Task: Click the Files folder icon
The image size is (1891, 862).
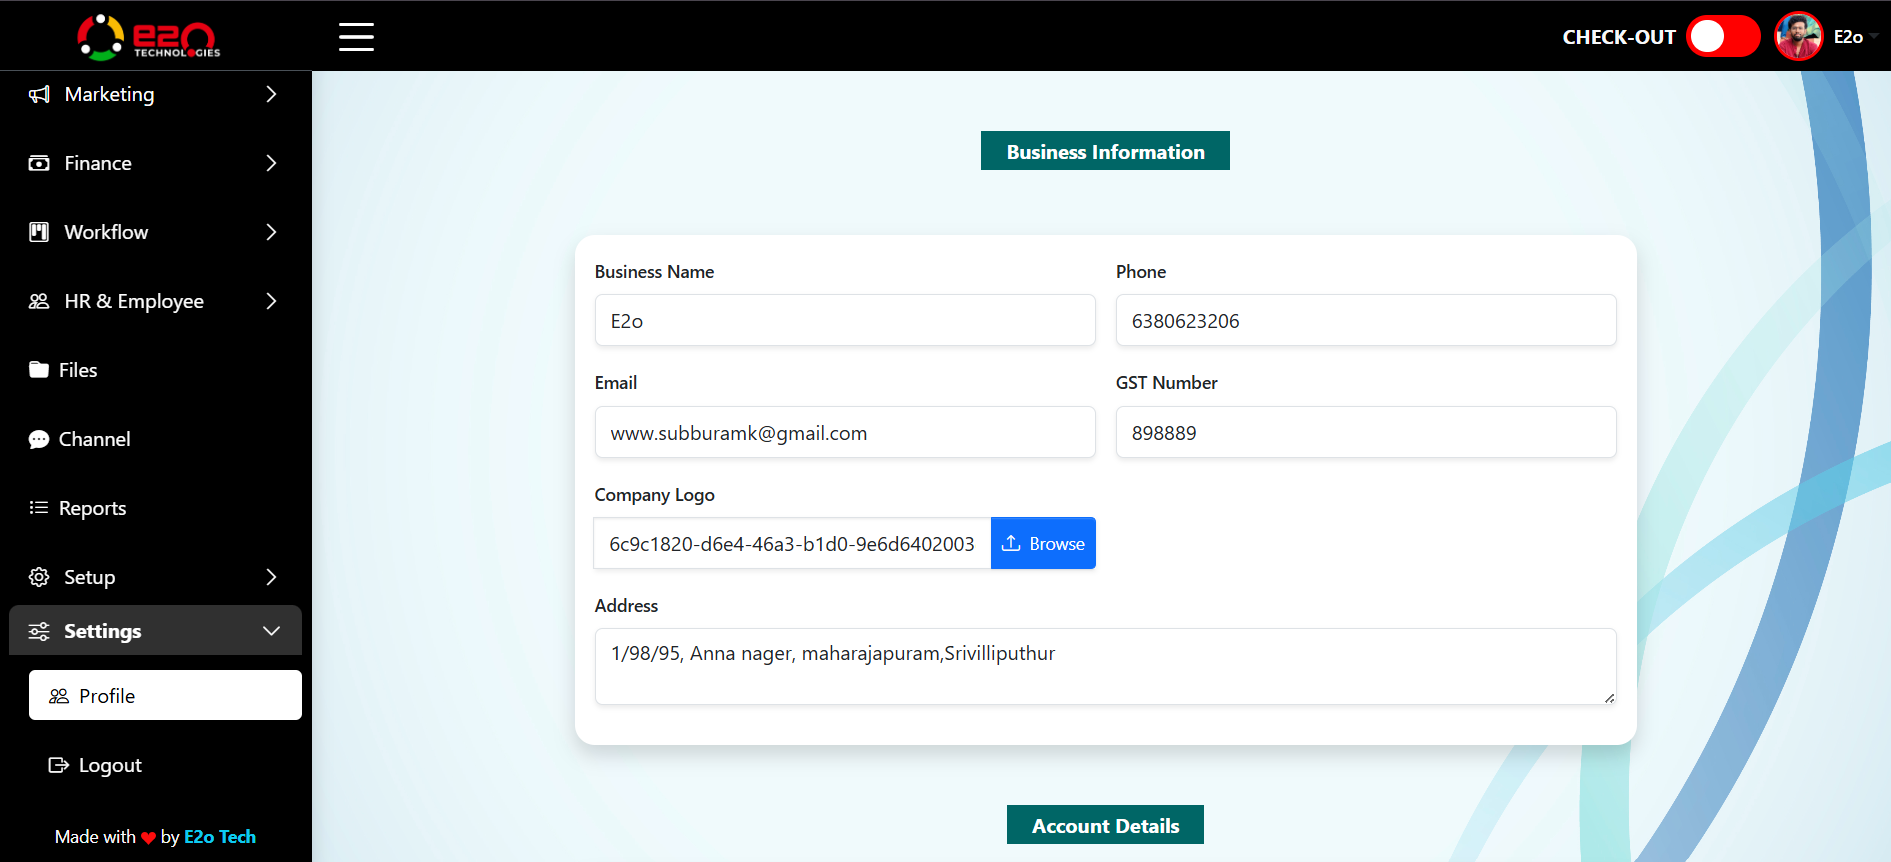Action: coord(39,370)
